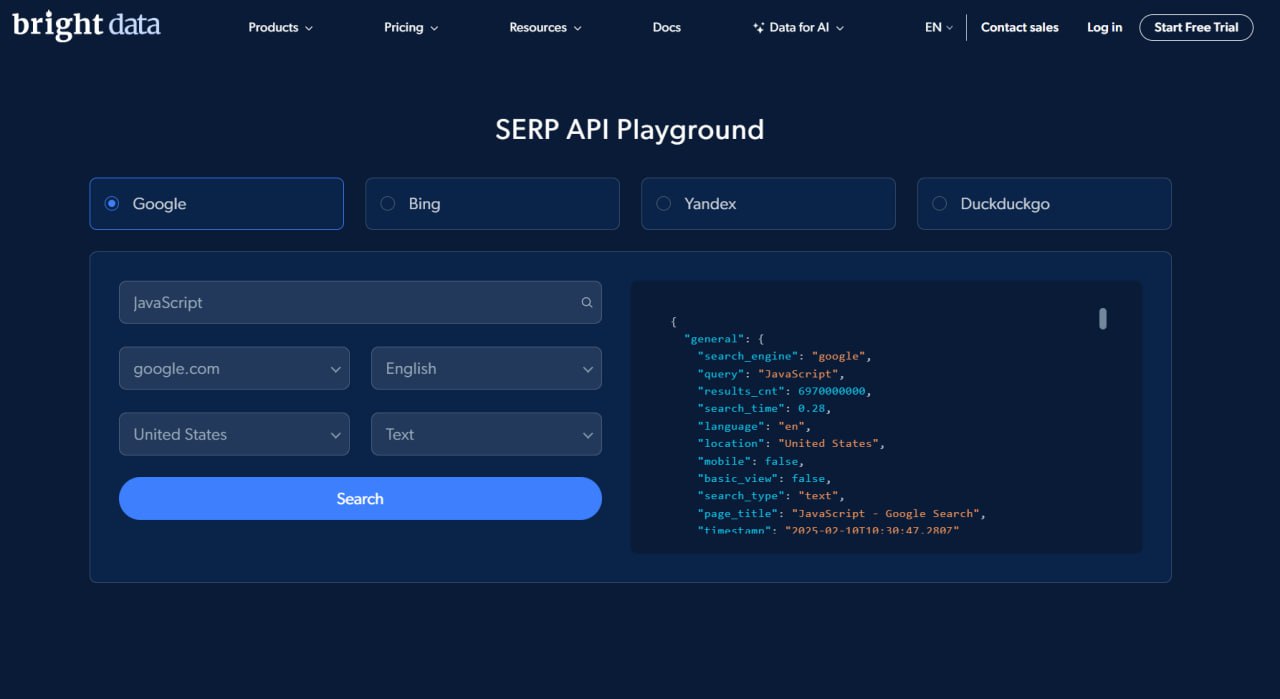This screenshot has width=1280, height=699.
Task: Click the Log in link
Action: click(1105, 28)
